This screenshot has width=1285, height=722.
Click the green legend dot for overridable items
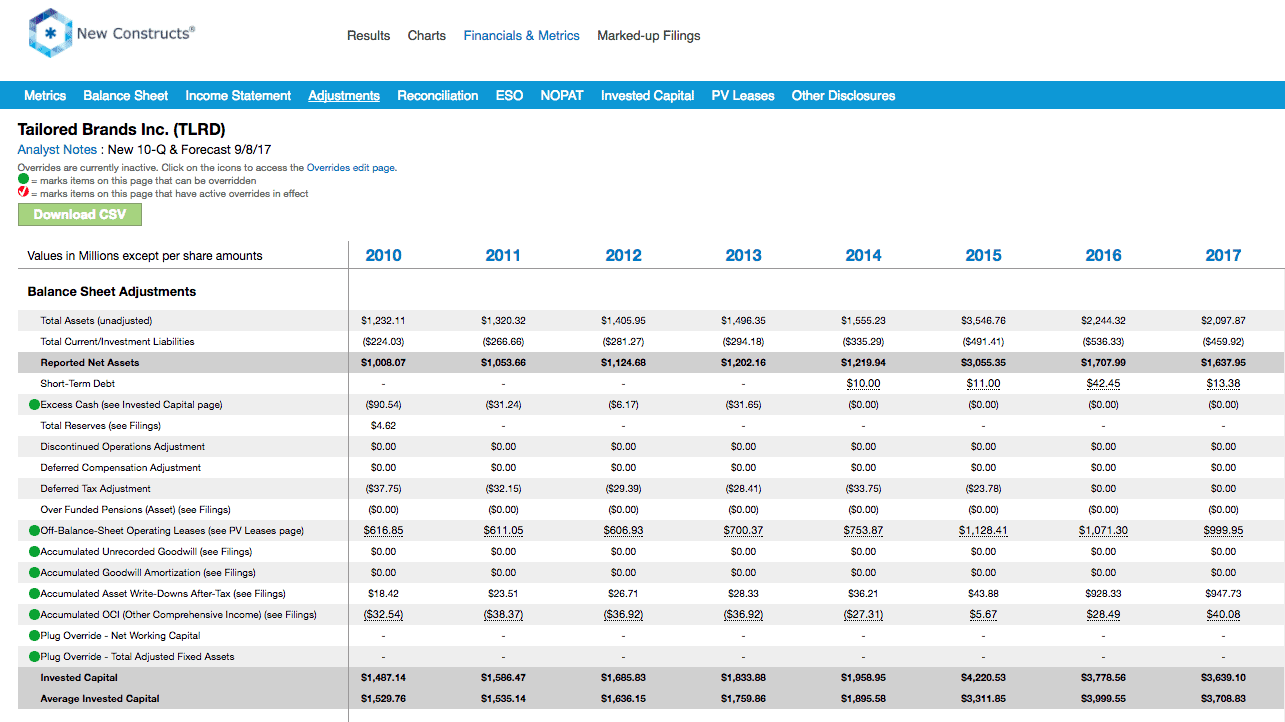click(23, 180)
